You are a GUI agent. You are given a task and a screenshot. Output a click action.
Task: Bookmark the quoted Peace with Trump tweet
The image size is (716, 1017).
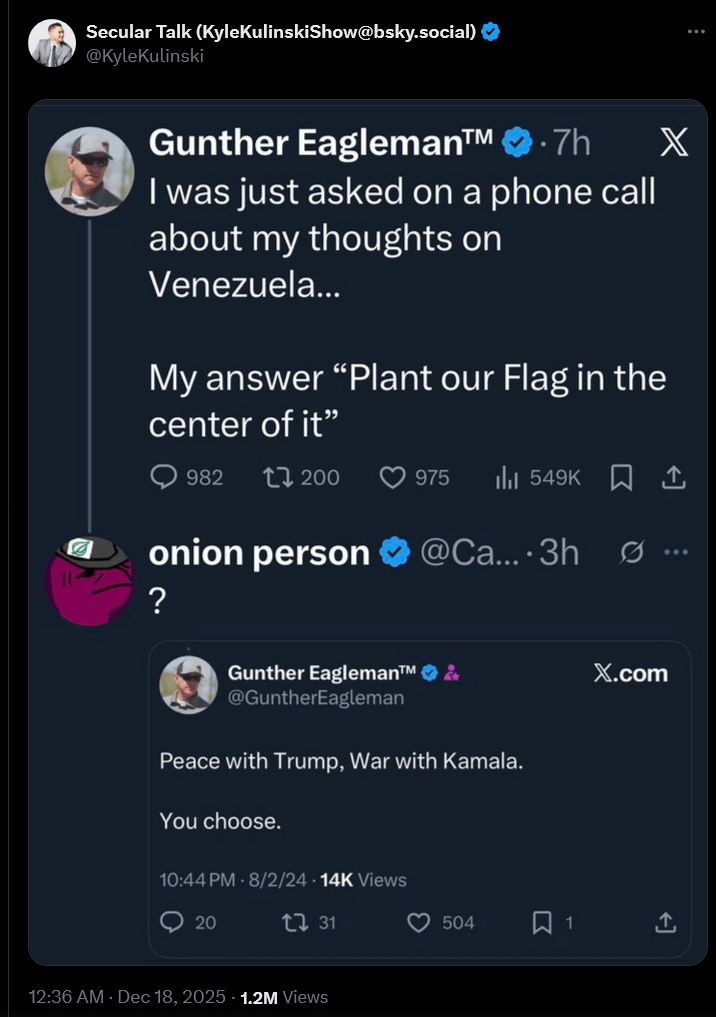[x=541, y=922]
